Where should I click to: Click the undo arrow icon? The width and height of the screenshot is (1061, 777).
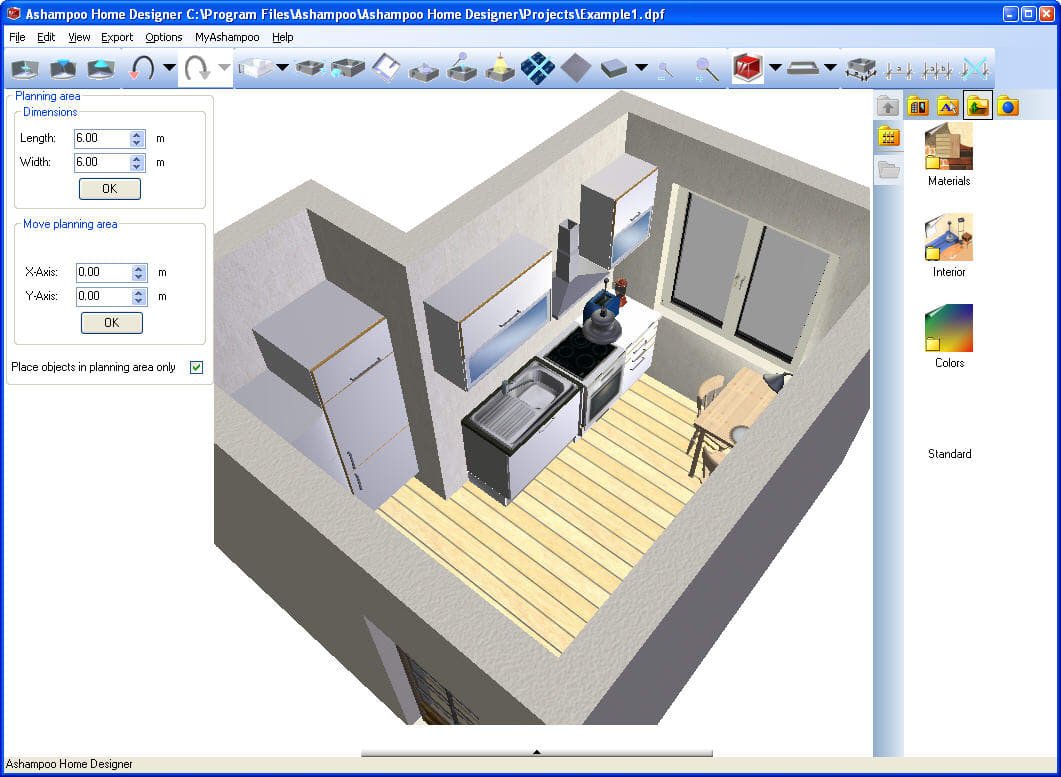point(141,68)
